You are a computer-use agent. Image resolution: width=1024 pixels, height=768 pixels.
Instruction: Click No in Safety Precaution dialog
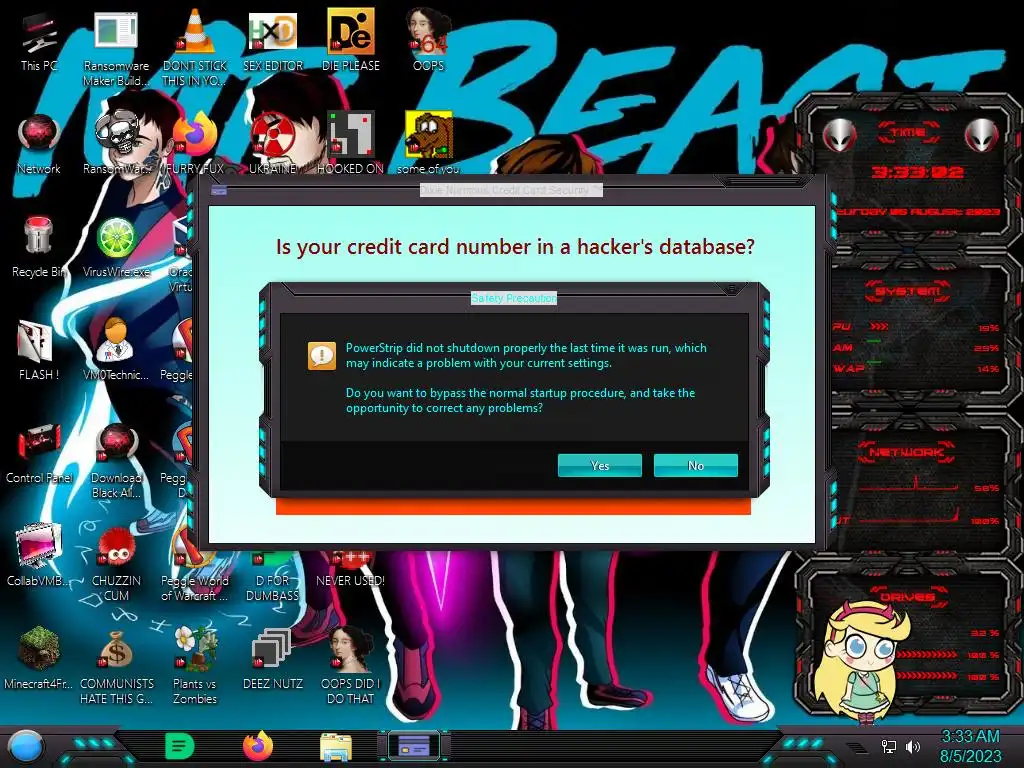[696, 466]
